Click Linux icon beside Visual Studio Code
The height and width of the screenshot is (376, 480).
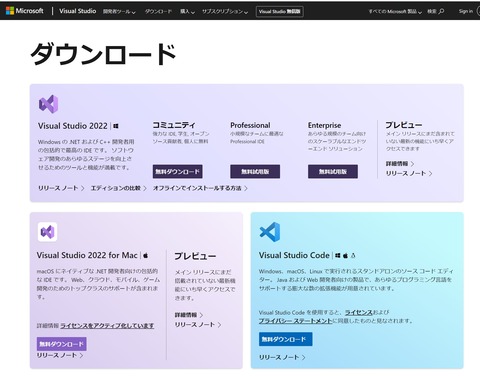(x=353, y=256)
